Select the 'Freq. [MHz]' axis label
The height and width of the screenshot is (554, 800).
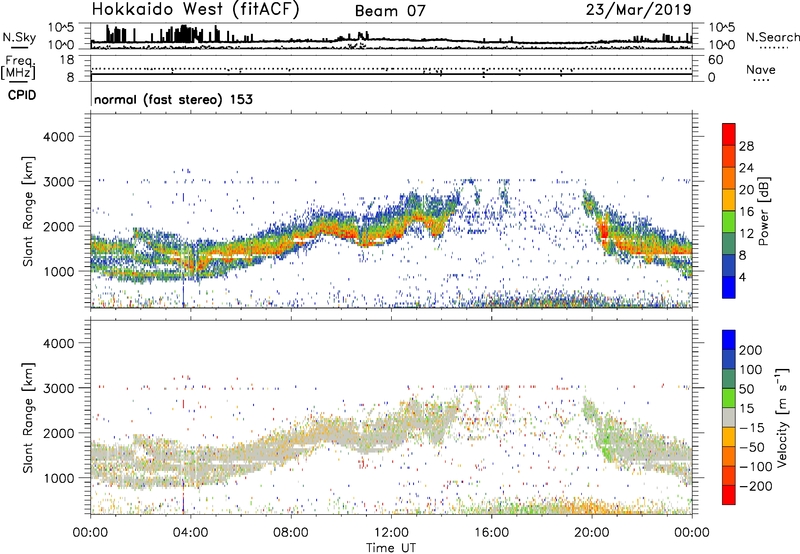(x=19, y=68)
